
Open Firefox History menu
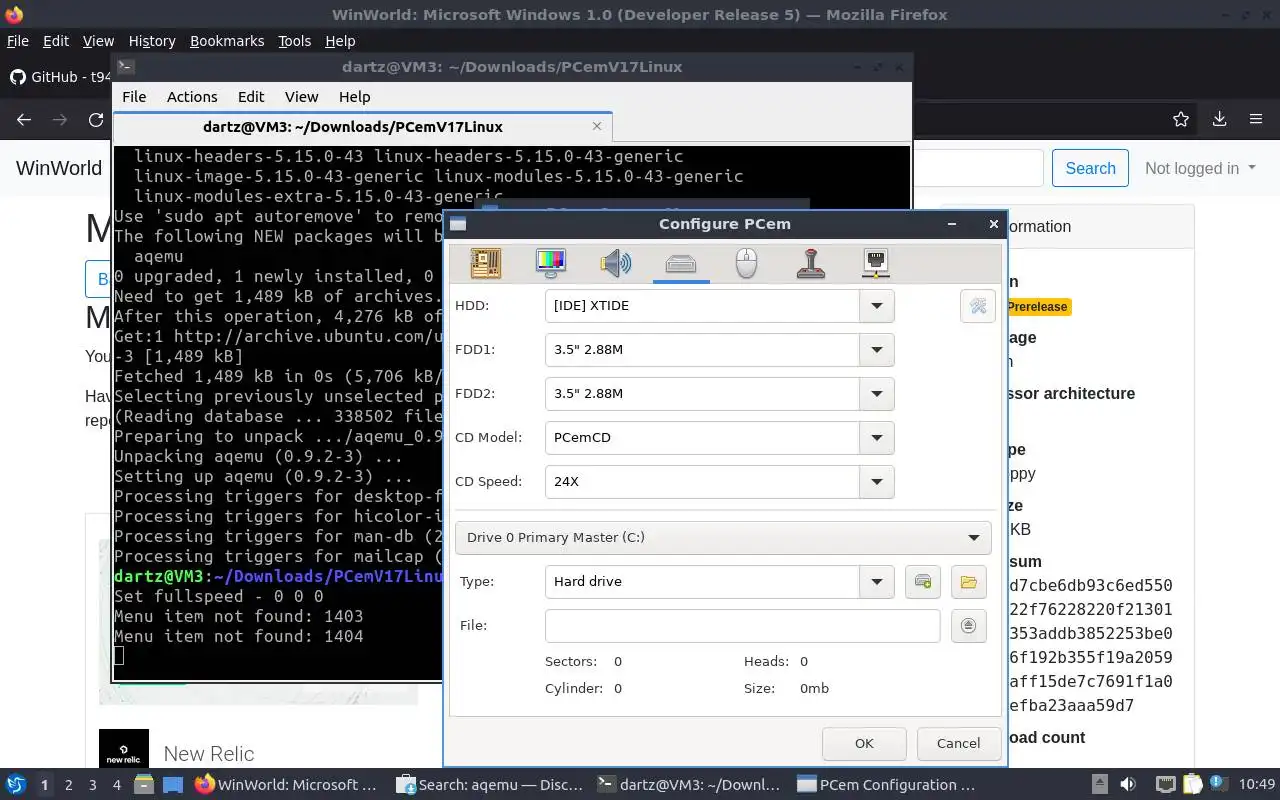(152, 41)
